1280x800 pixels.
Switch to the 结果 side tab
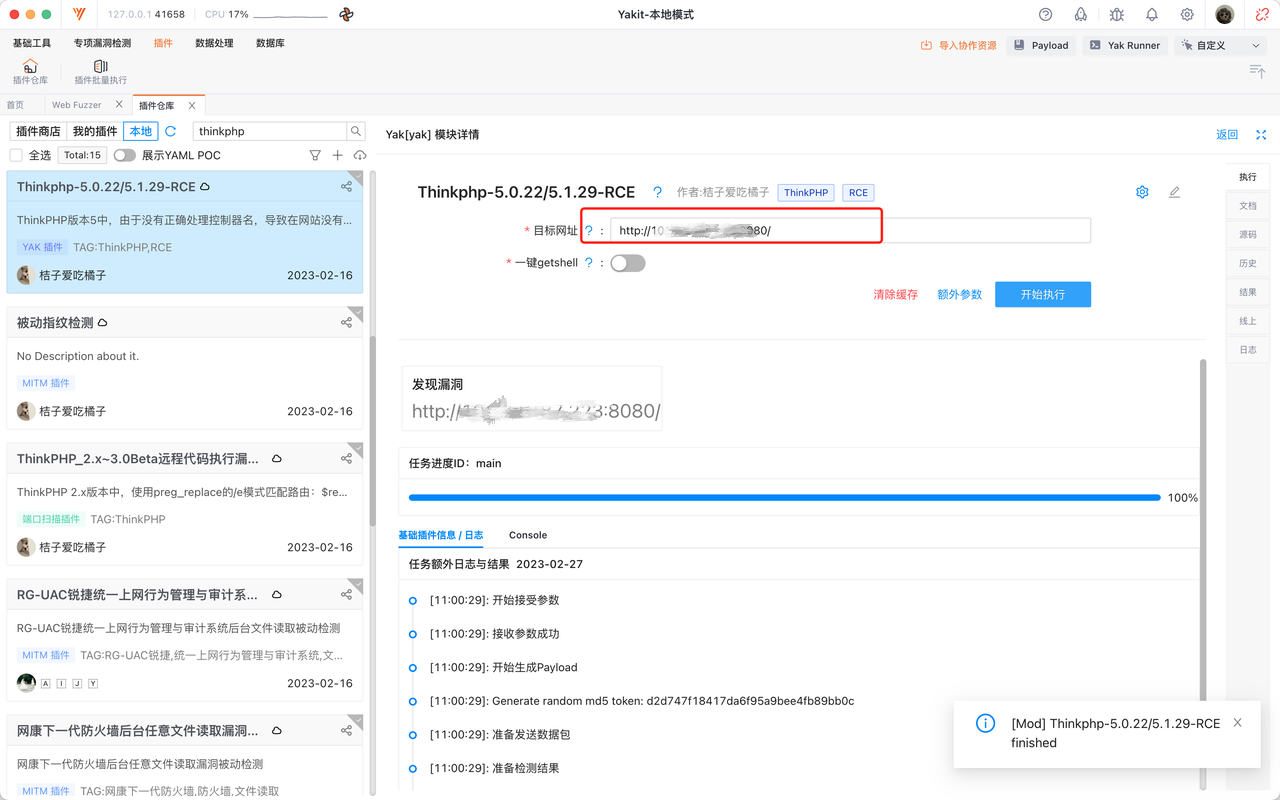coord(1248,292)
